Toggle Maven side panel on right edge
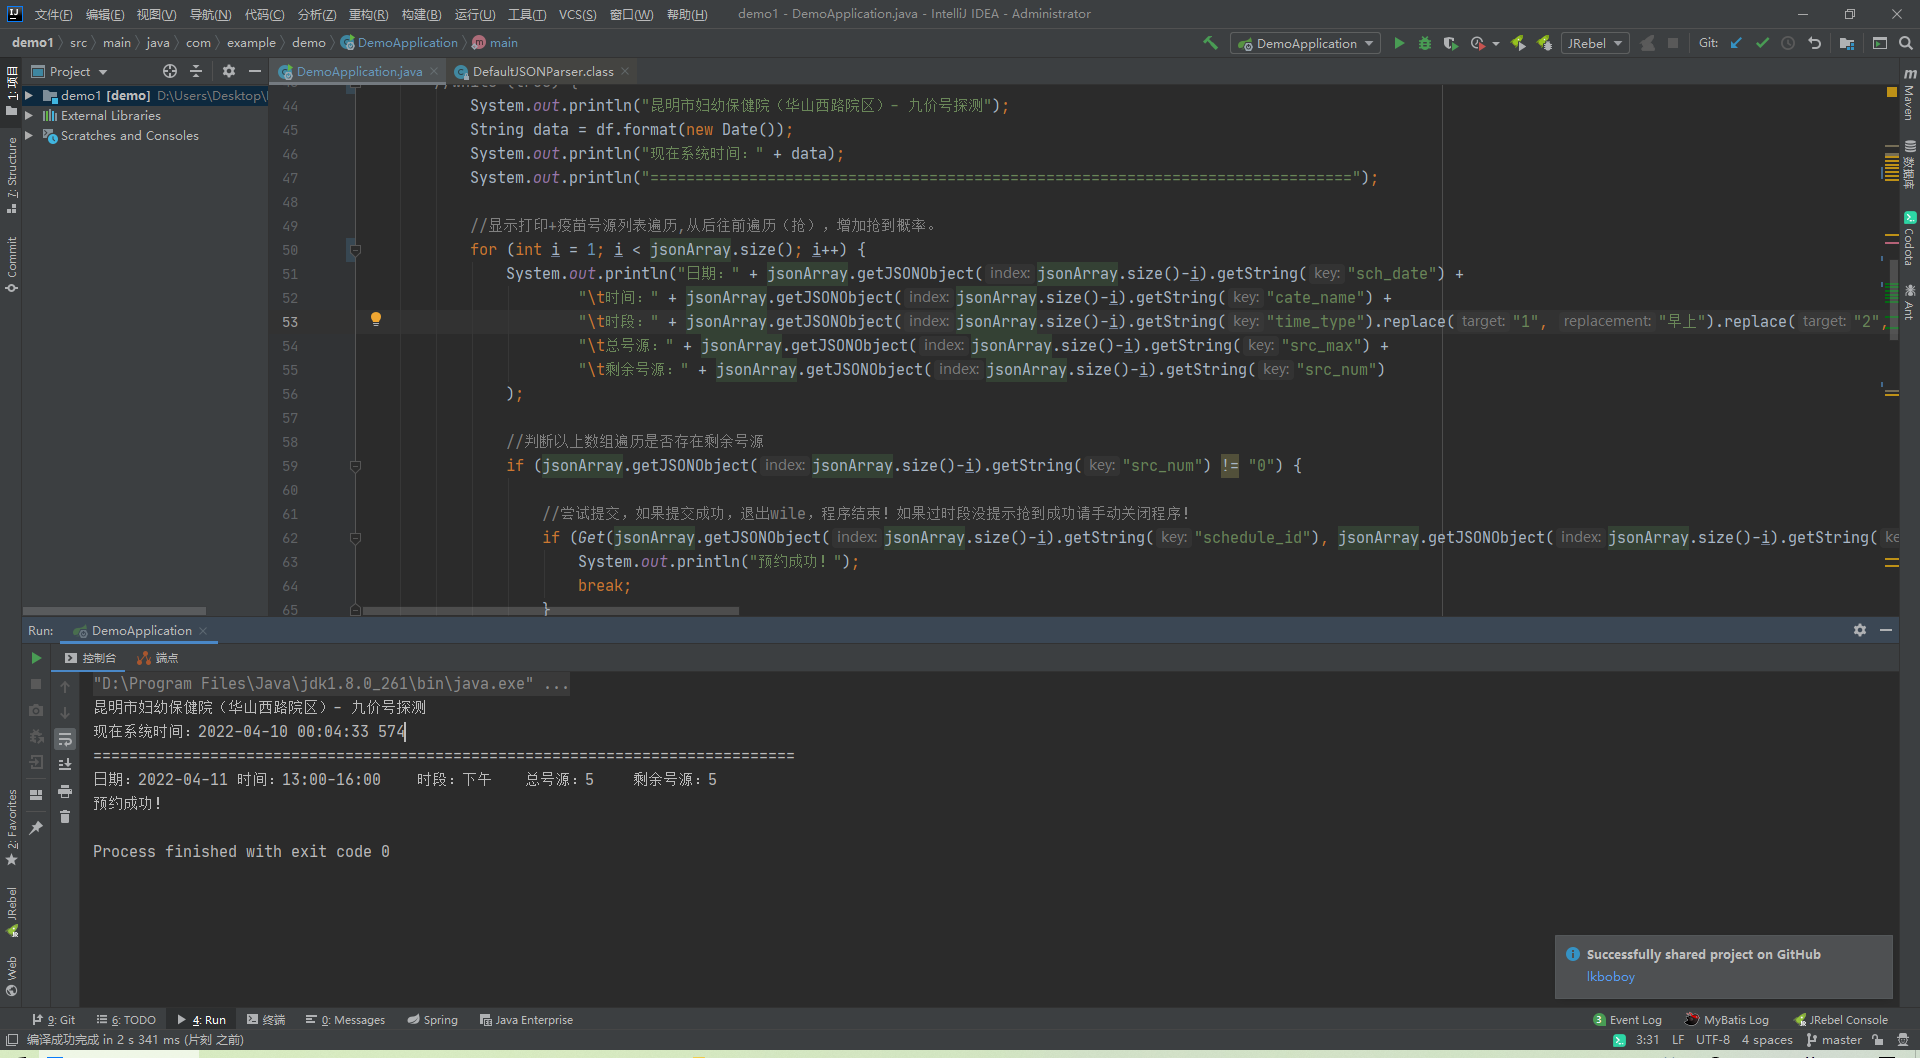 1909,95
